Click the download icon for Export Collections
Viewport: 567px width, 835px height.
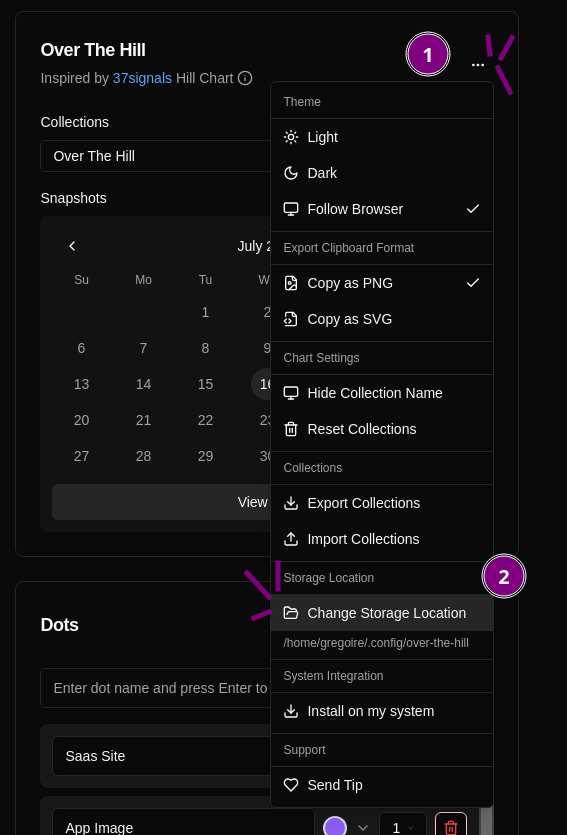[291, 503]
